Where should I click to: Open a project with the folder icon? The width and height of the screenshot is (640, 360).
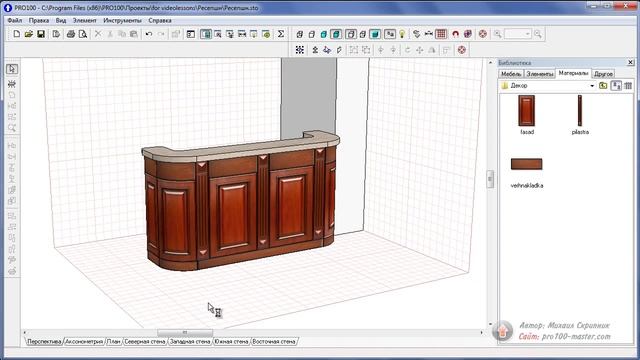29,34
